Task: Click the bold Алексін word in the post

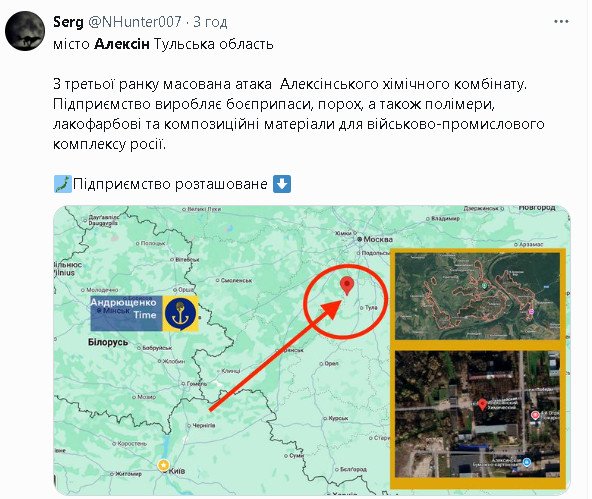Action: (122, 44)
